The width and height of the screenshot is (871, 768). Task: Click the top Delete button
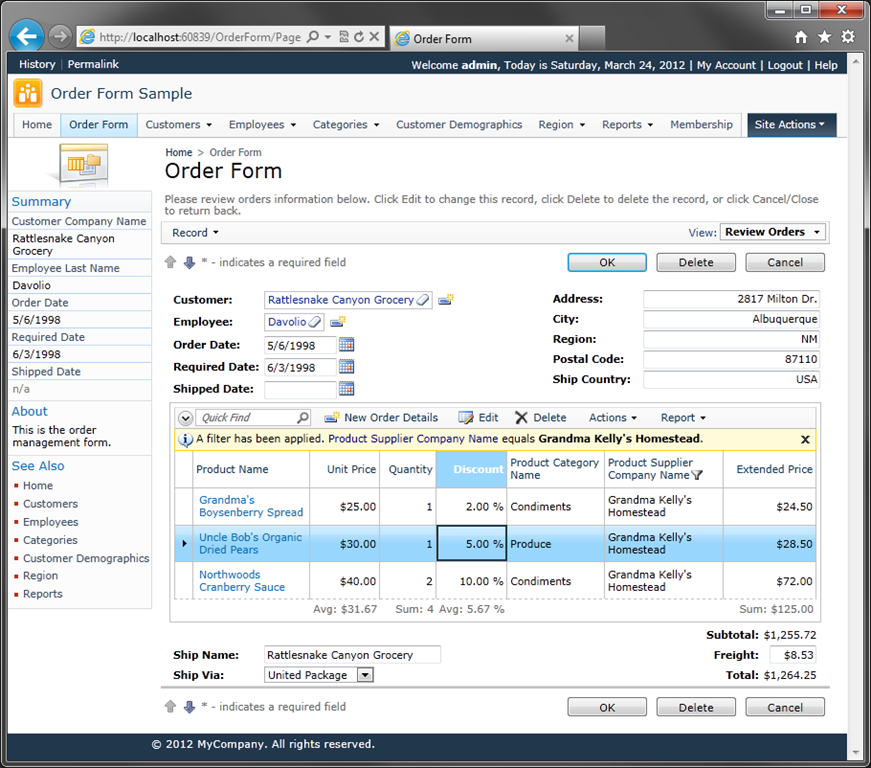point(695,263)
